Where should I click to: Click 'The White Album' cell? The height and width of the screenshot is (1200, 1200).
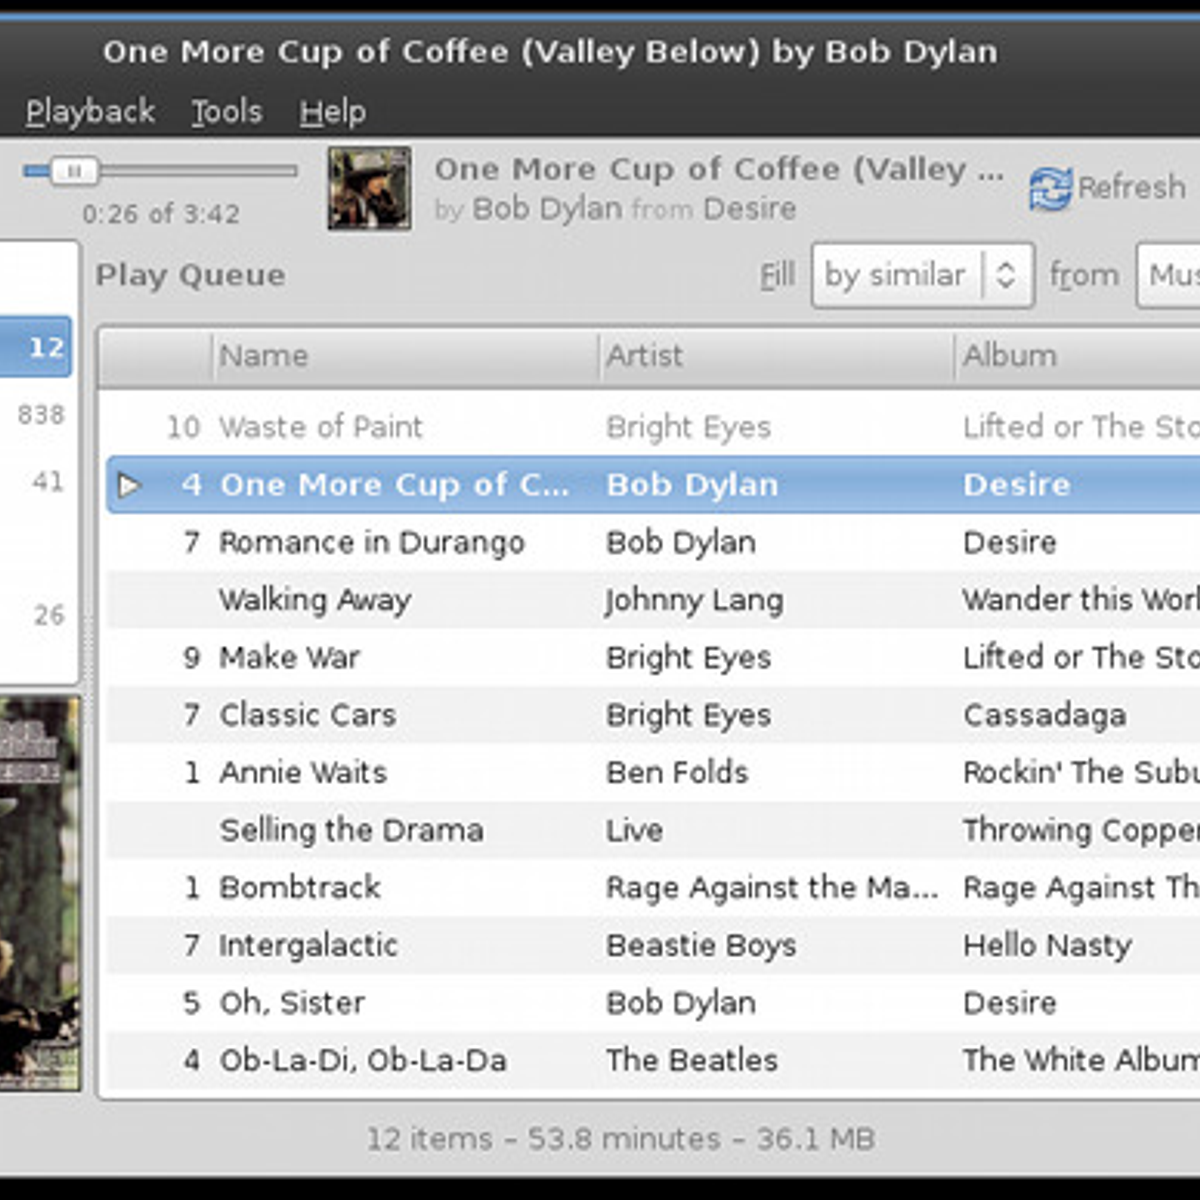[1081, 1060]
